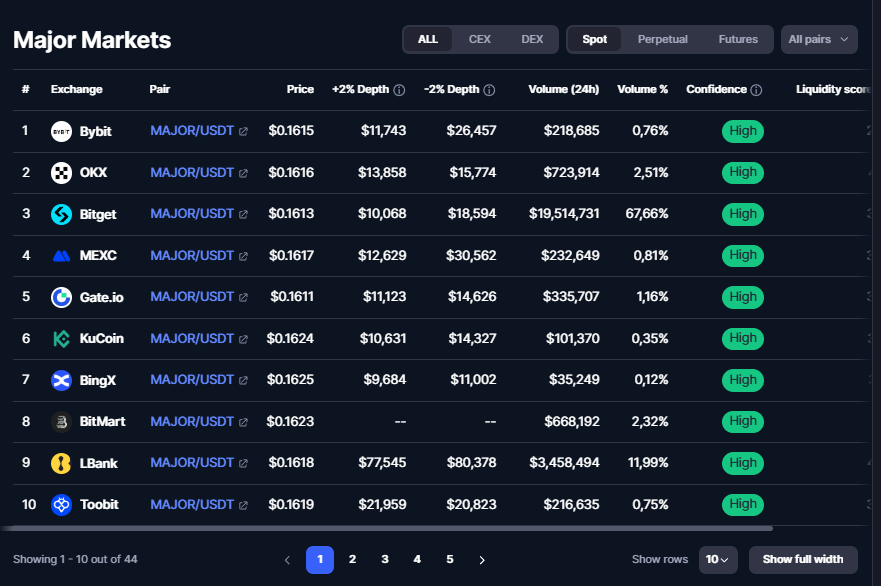Click the Bitget exchange logo icon

tap(61, 214)
